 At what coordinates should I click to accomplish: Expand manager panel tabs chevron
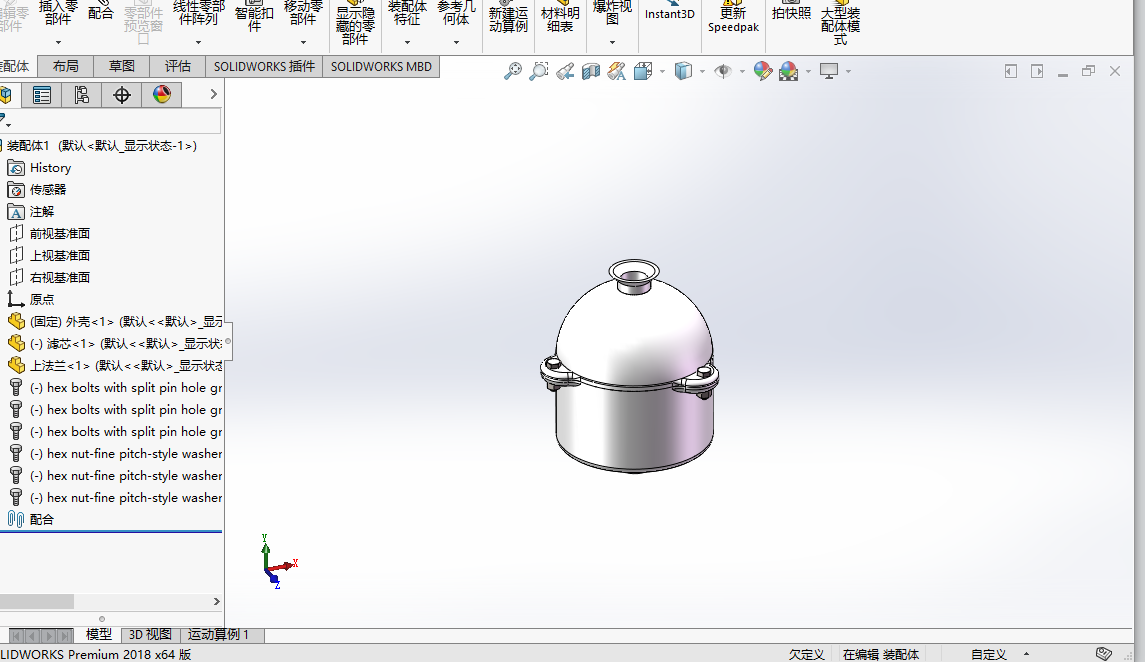[x=213, y=94]
